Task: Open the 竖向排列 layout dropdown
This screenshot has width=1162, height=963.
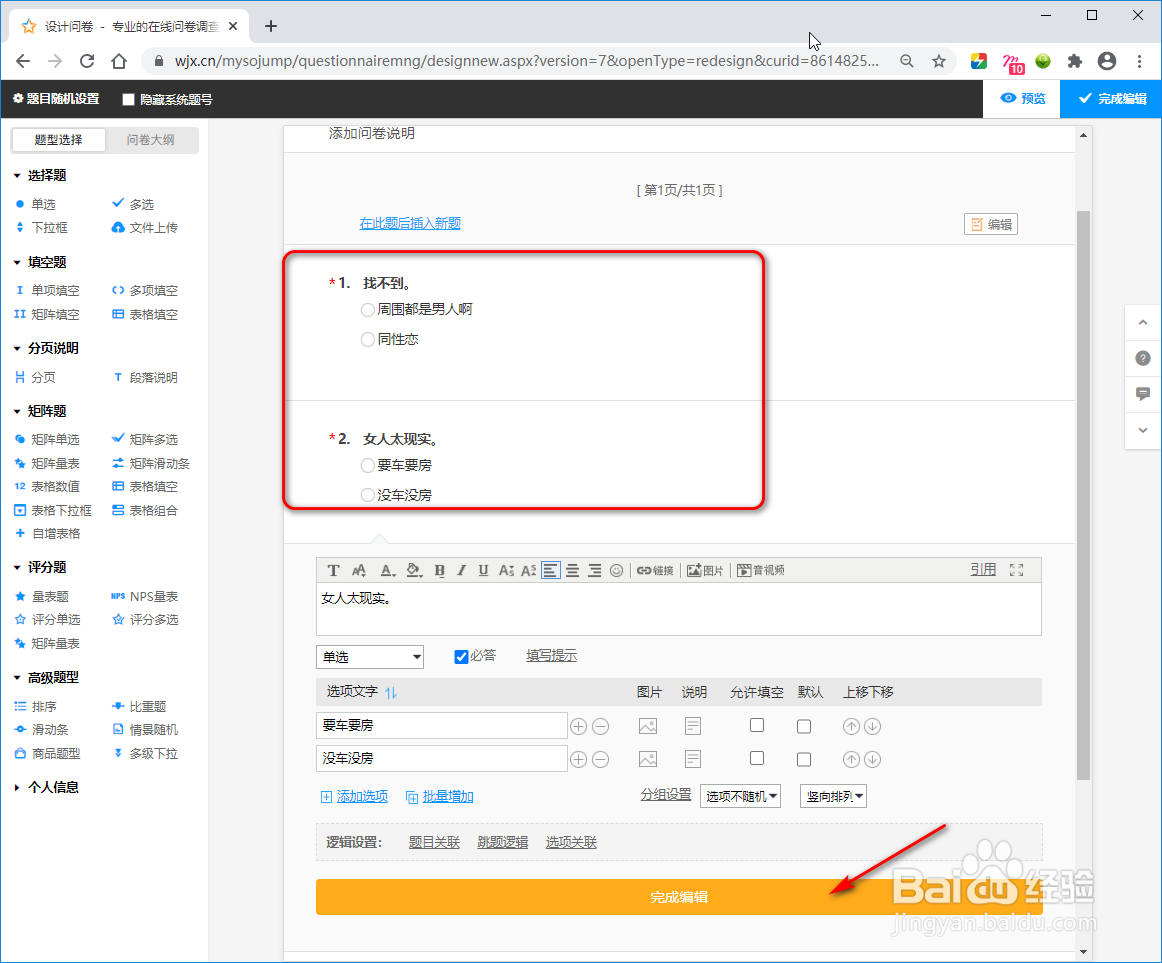Action: tap(834, 796)
